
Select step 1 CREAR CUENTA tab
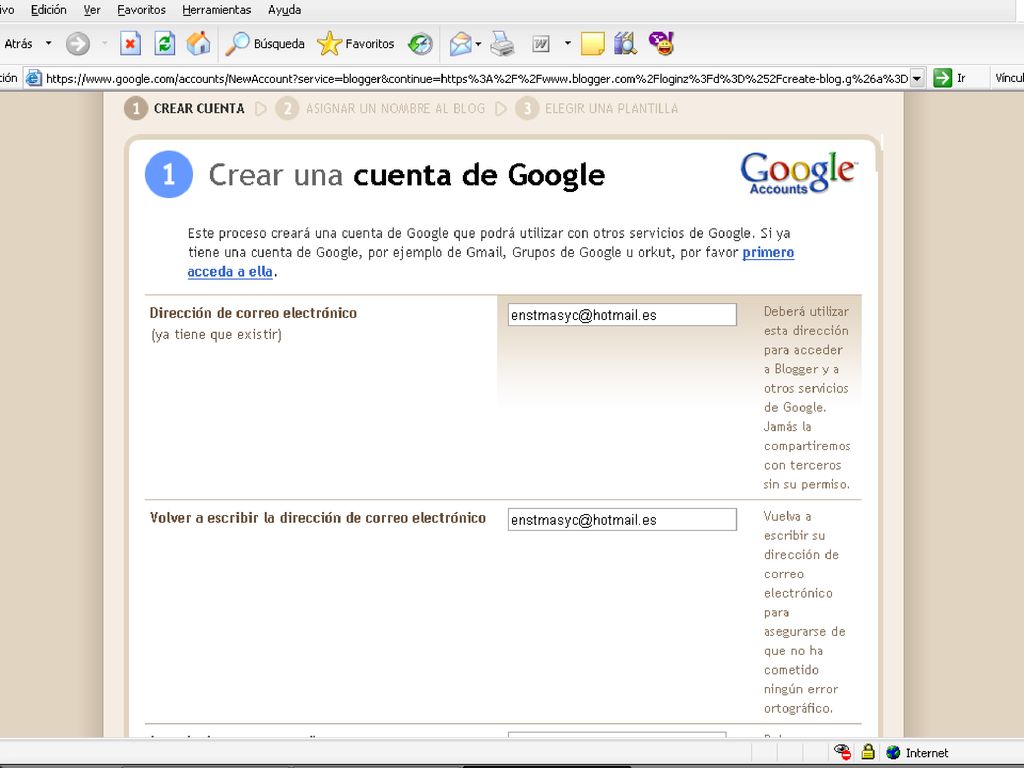[185, 108]
